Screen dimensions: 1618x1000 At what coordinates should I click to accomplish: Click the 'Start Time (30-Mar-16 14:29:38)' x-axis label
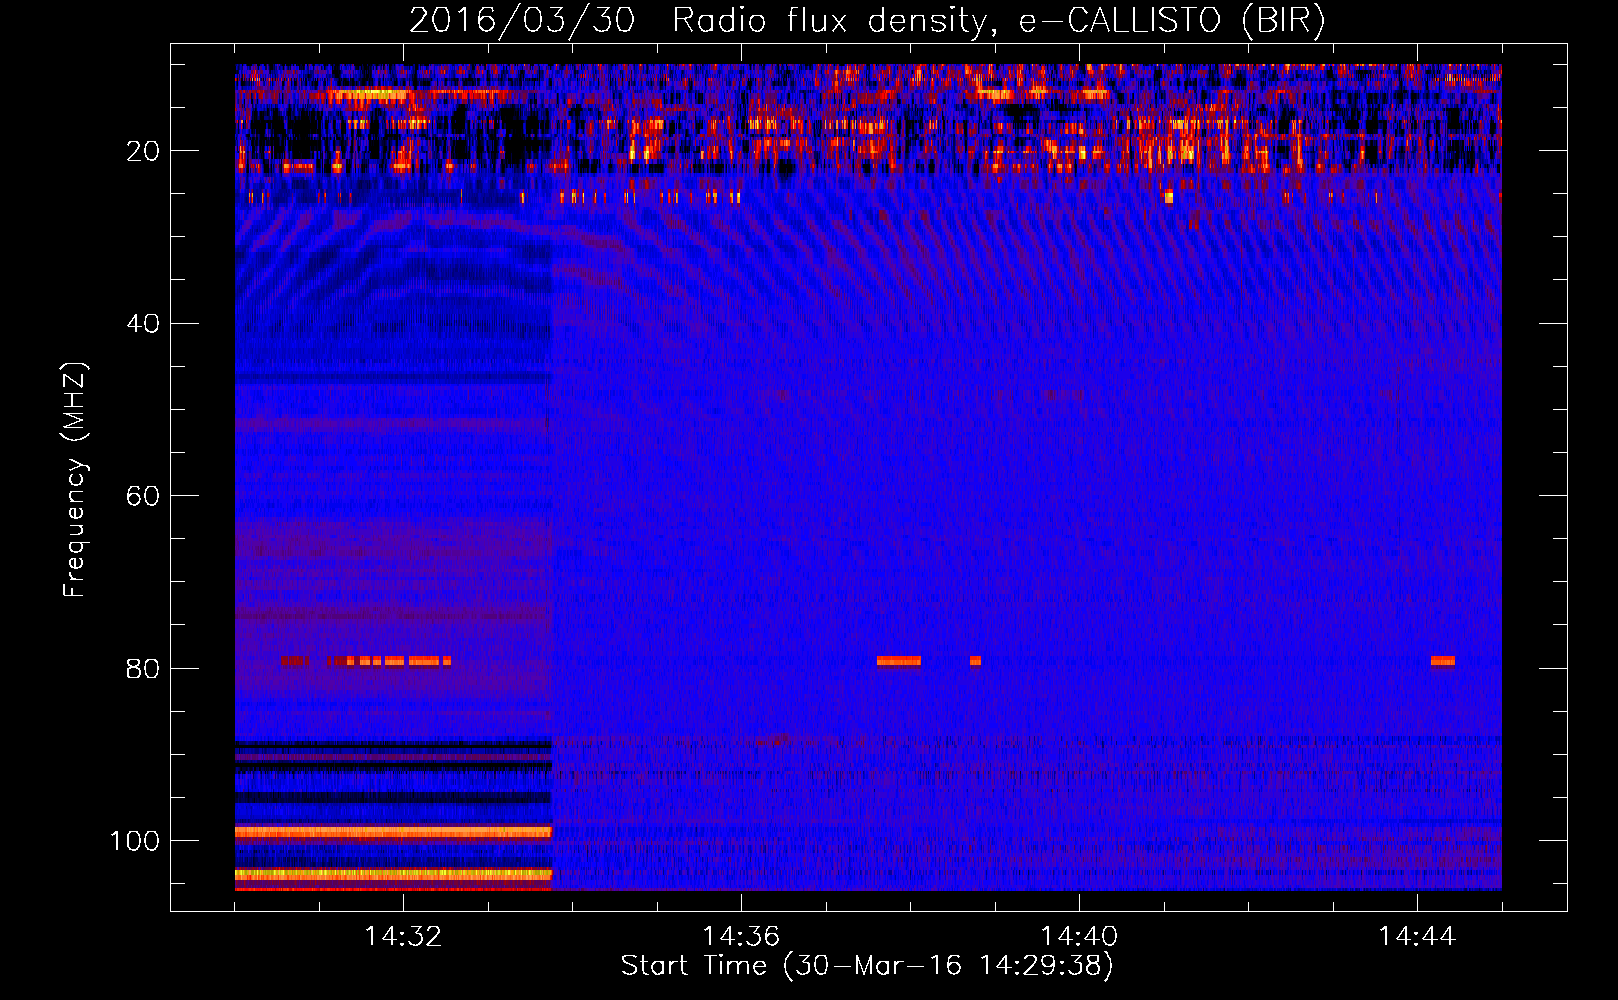click(x=867, y=966)
